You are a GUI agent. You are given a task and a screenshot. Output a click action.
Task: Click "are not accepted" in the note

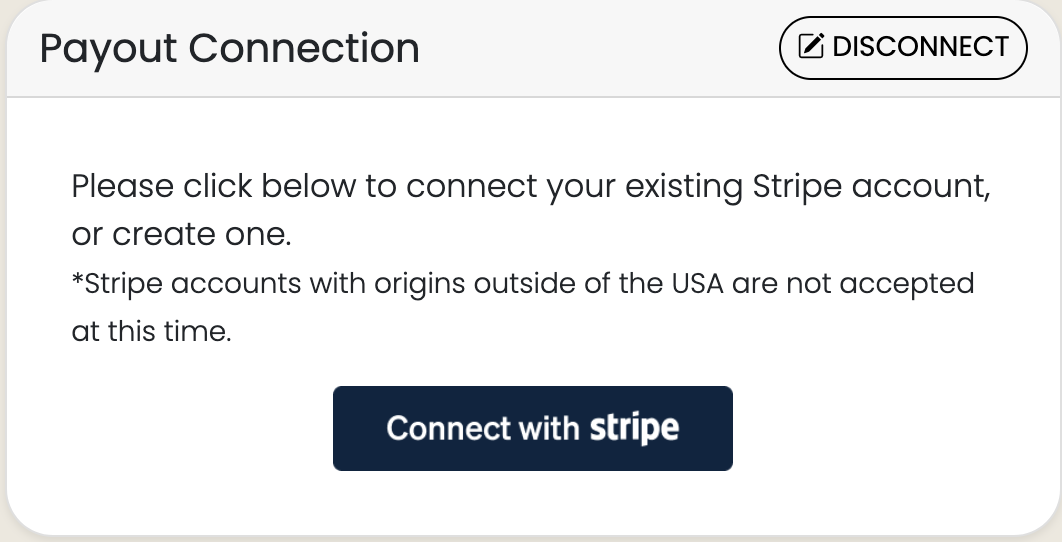tap(853, 285)
